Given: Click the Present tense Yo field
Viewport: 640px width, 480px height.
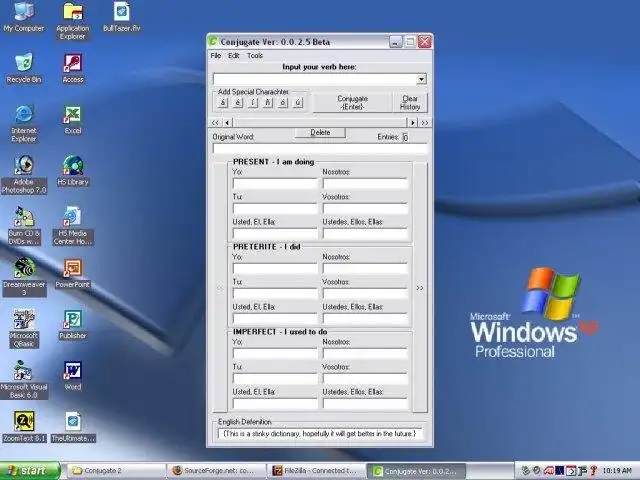Looking at the screenshot, I should tap(275, 183).
